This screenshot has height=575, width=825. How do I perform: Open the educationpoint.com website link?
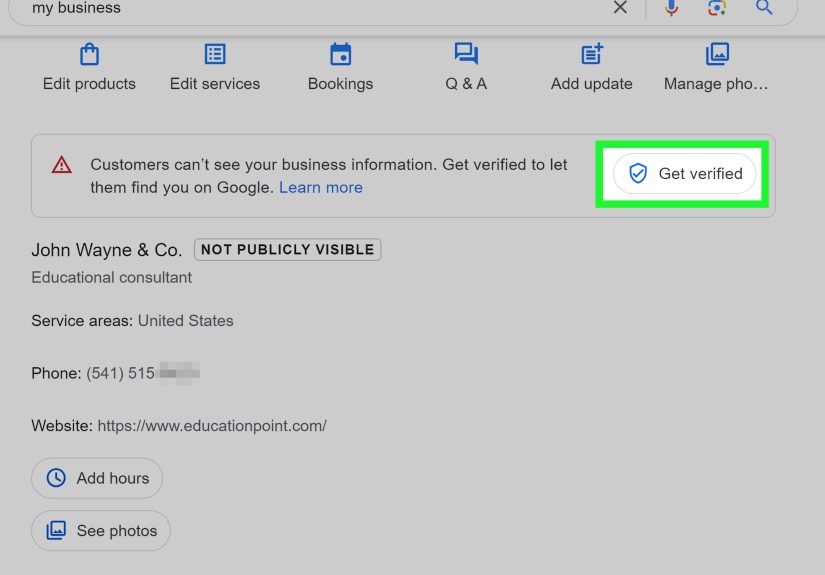click(x=212, y=426)
